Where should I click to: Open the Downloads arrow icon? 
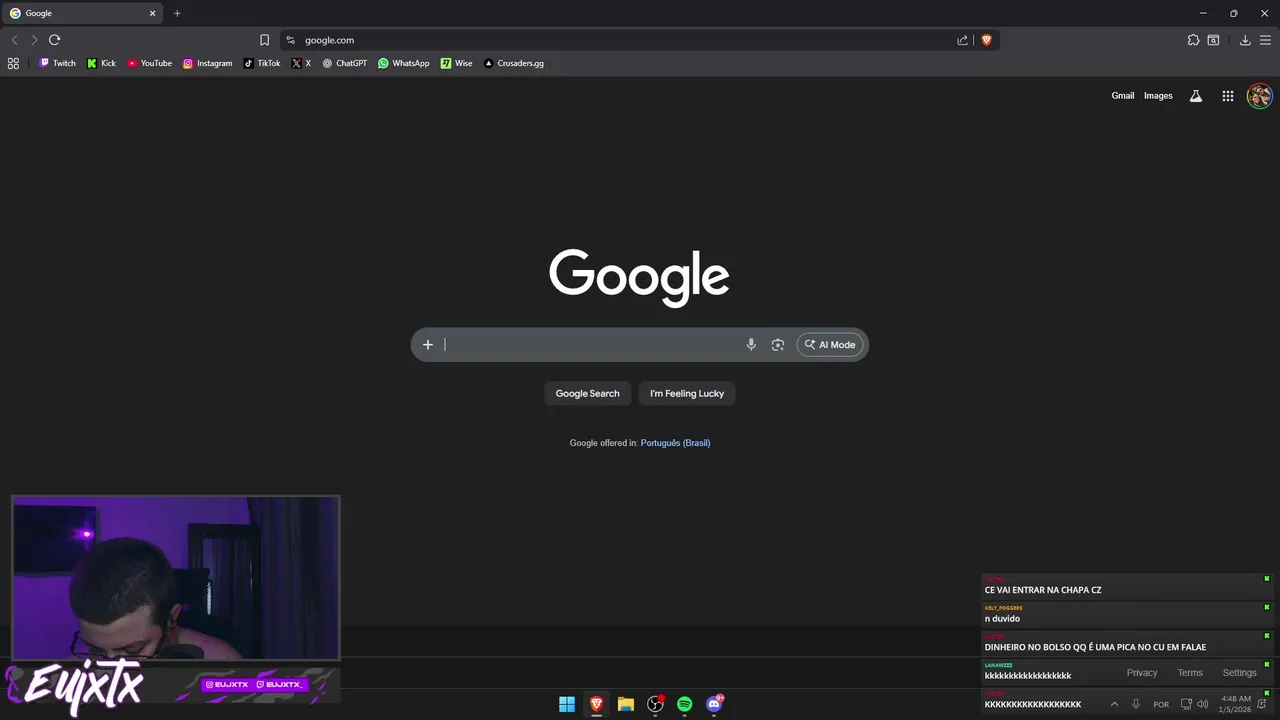click(1245, 40)
